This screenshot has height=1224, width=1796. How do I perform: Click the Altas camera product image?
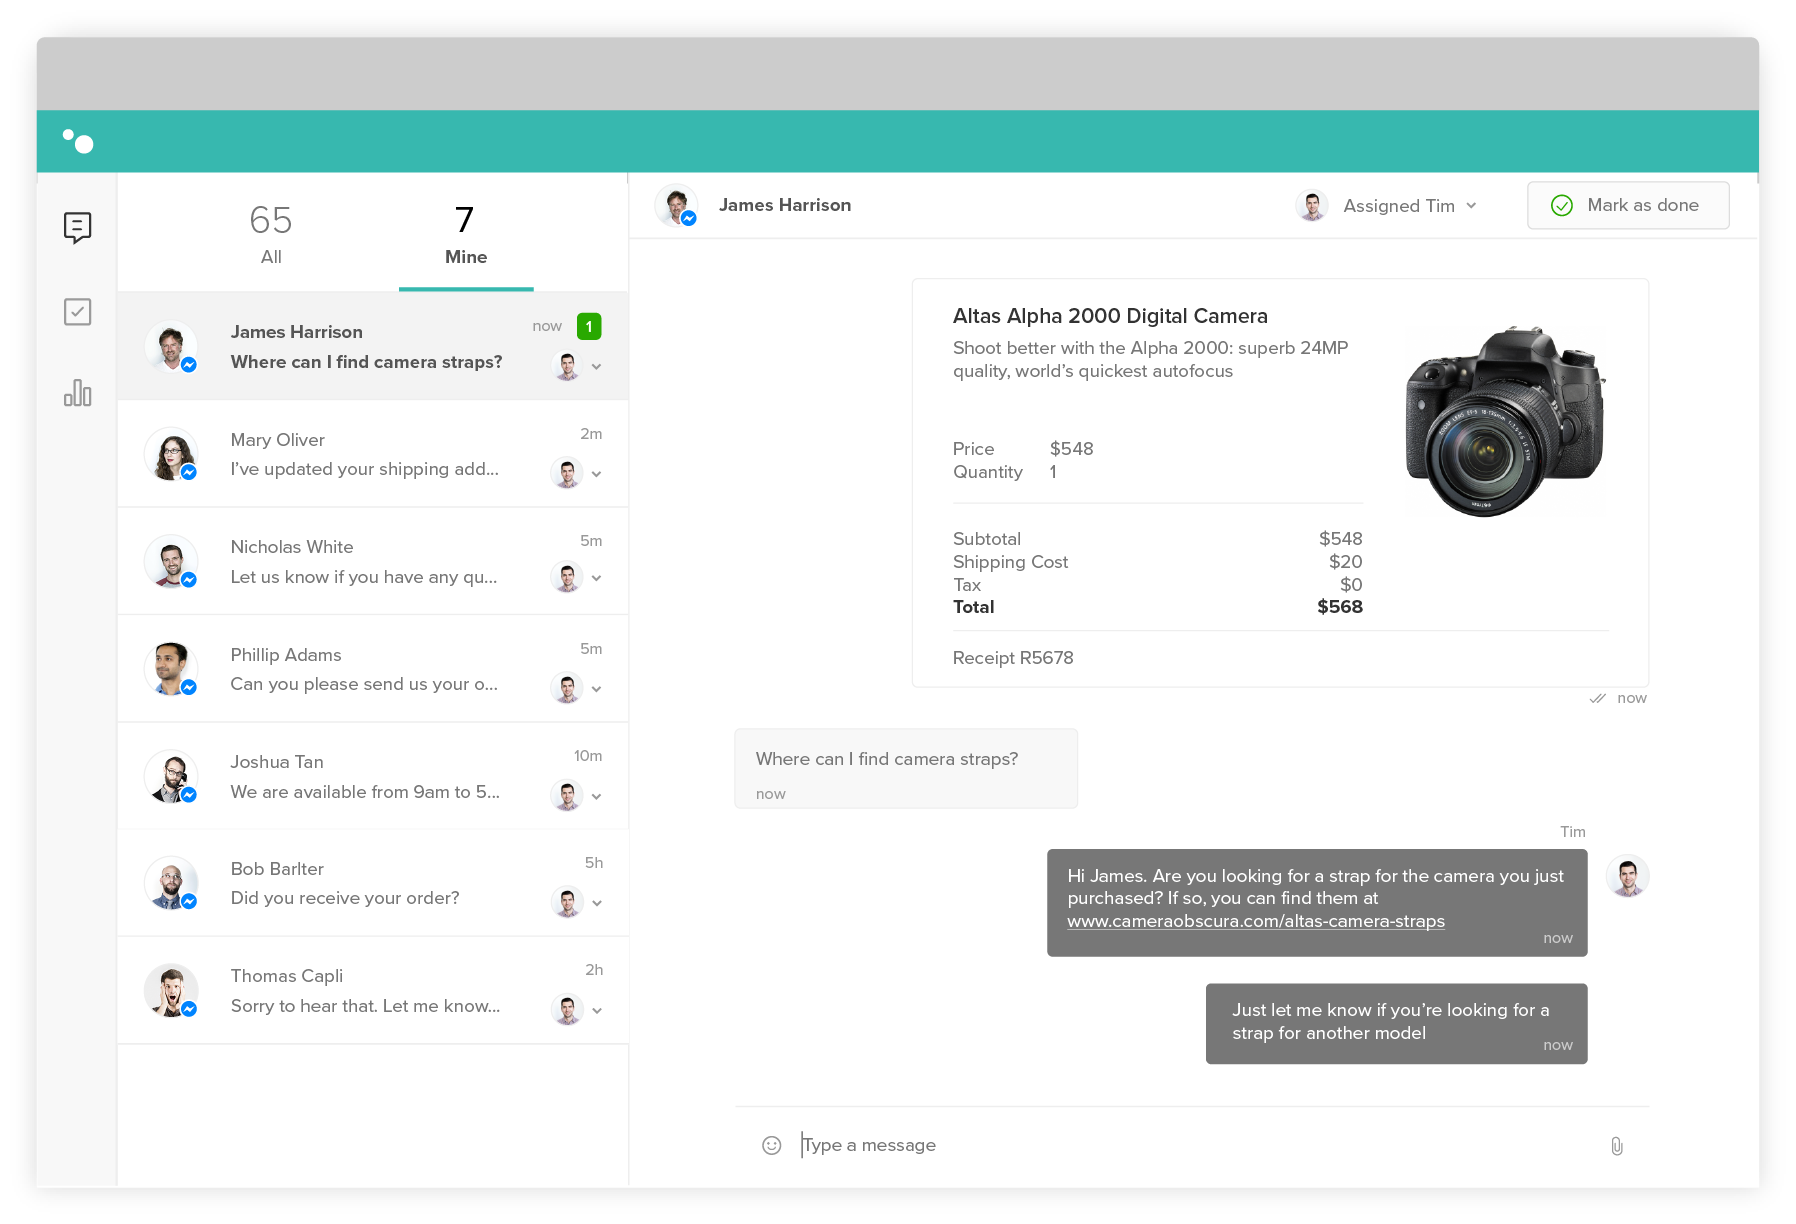[1503, 421]
